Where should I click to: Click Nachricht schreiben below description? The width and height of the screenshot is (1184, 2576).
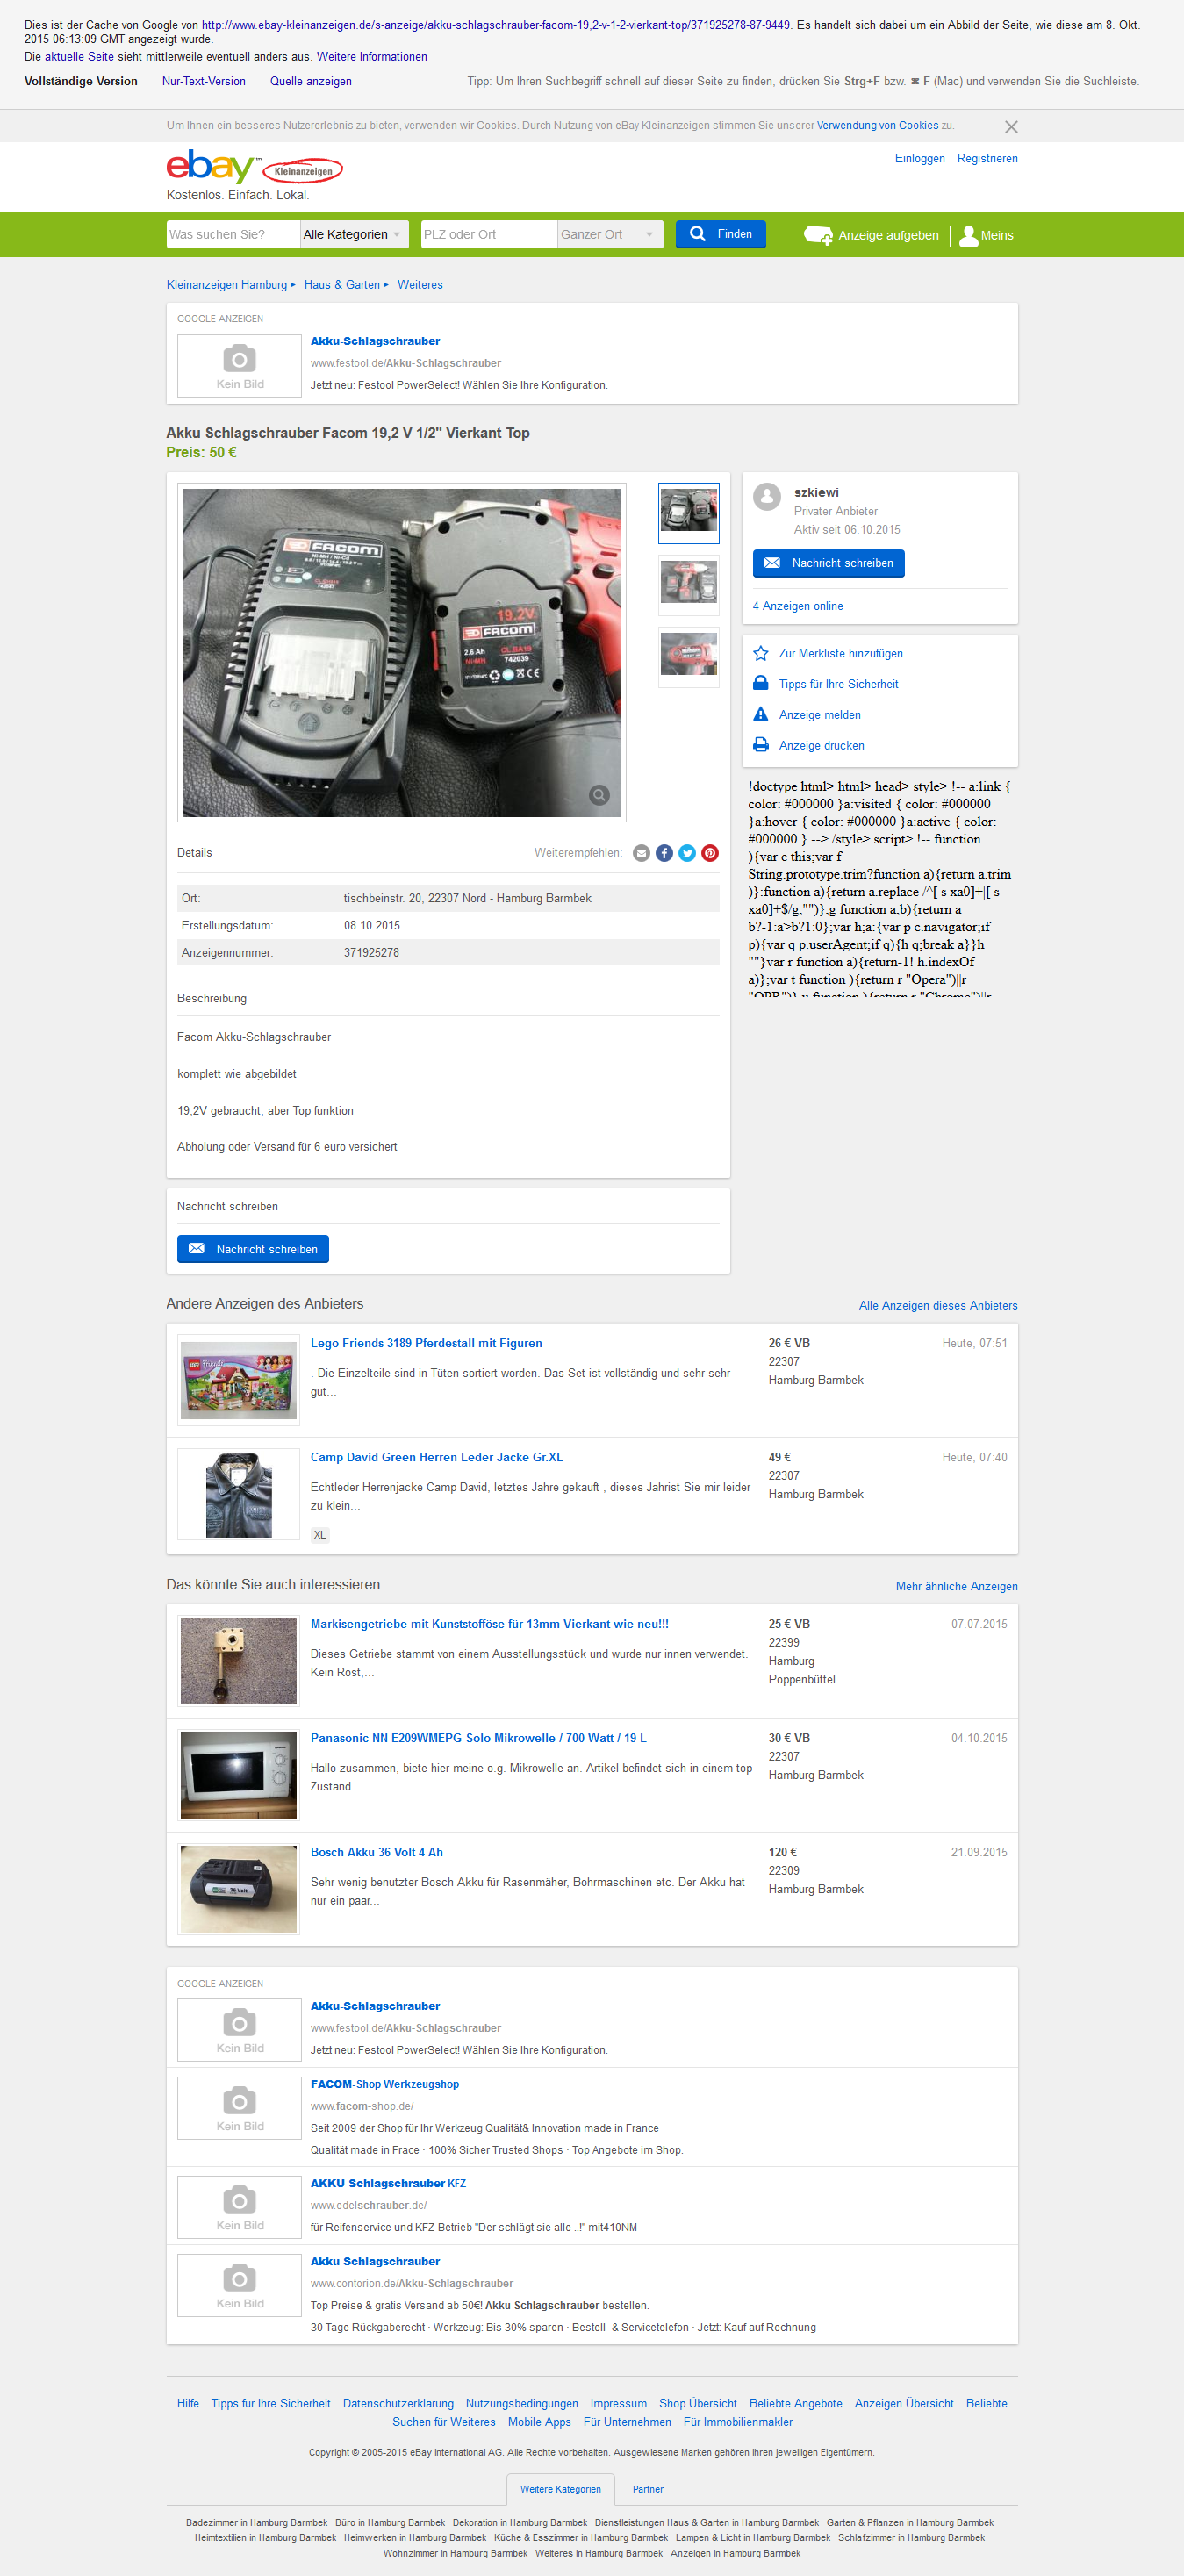pyautogui.click(x=253, y=1249)
